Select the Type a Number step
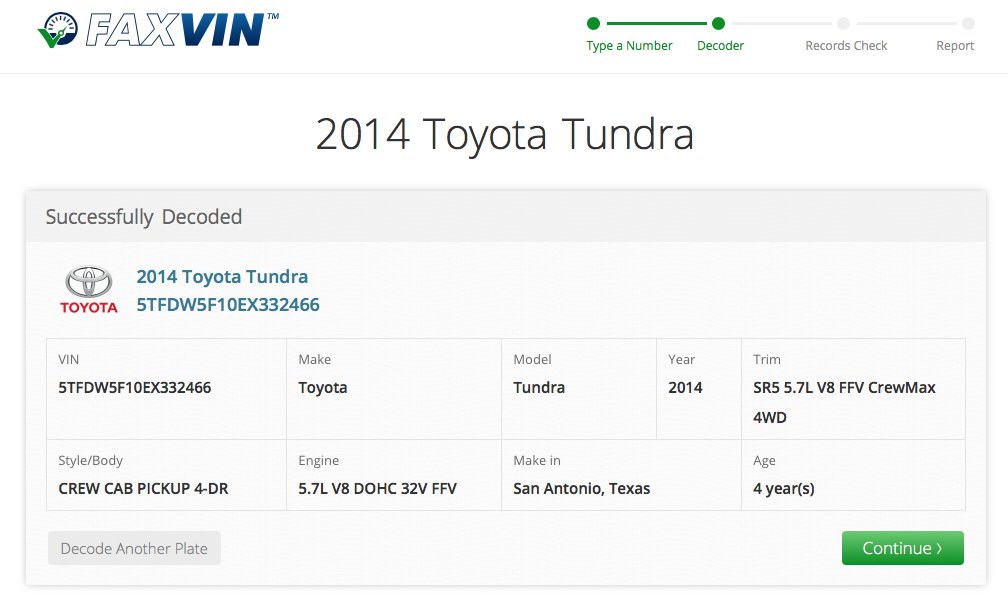Image resolution: width=1008 pixels, height=615 pixels. tap(629, 46)
